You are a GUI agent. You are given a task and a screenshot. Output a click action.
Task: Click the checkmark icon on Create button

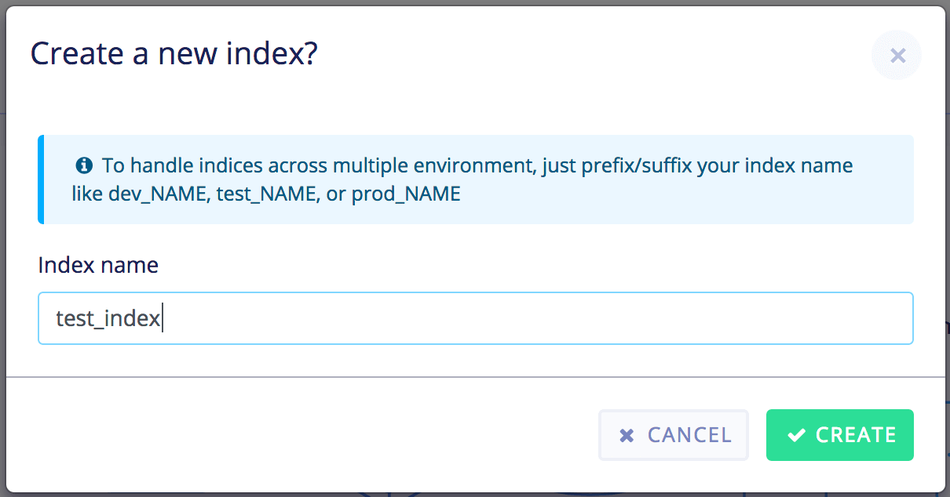[x=796, y=435]
